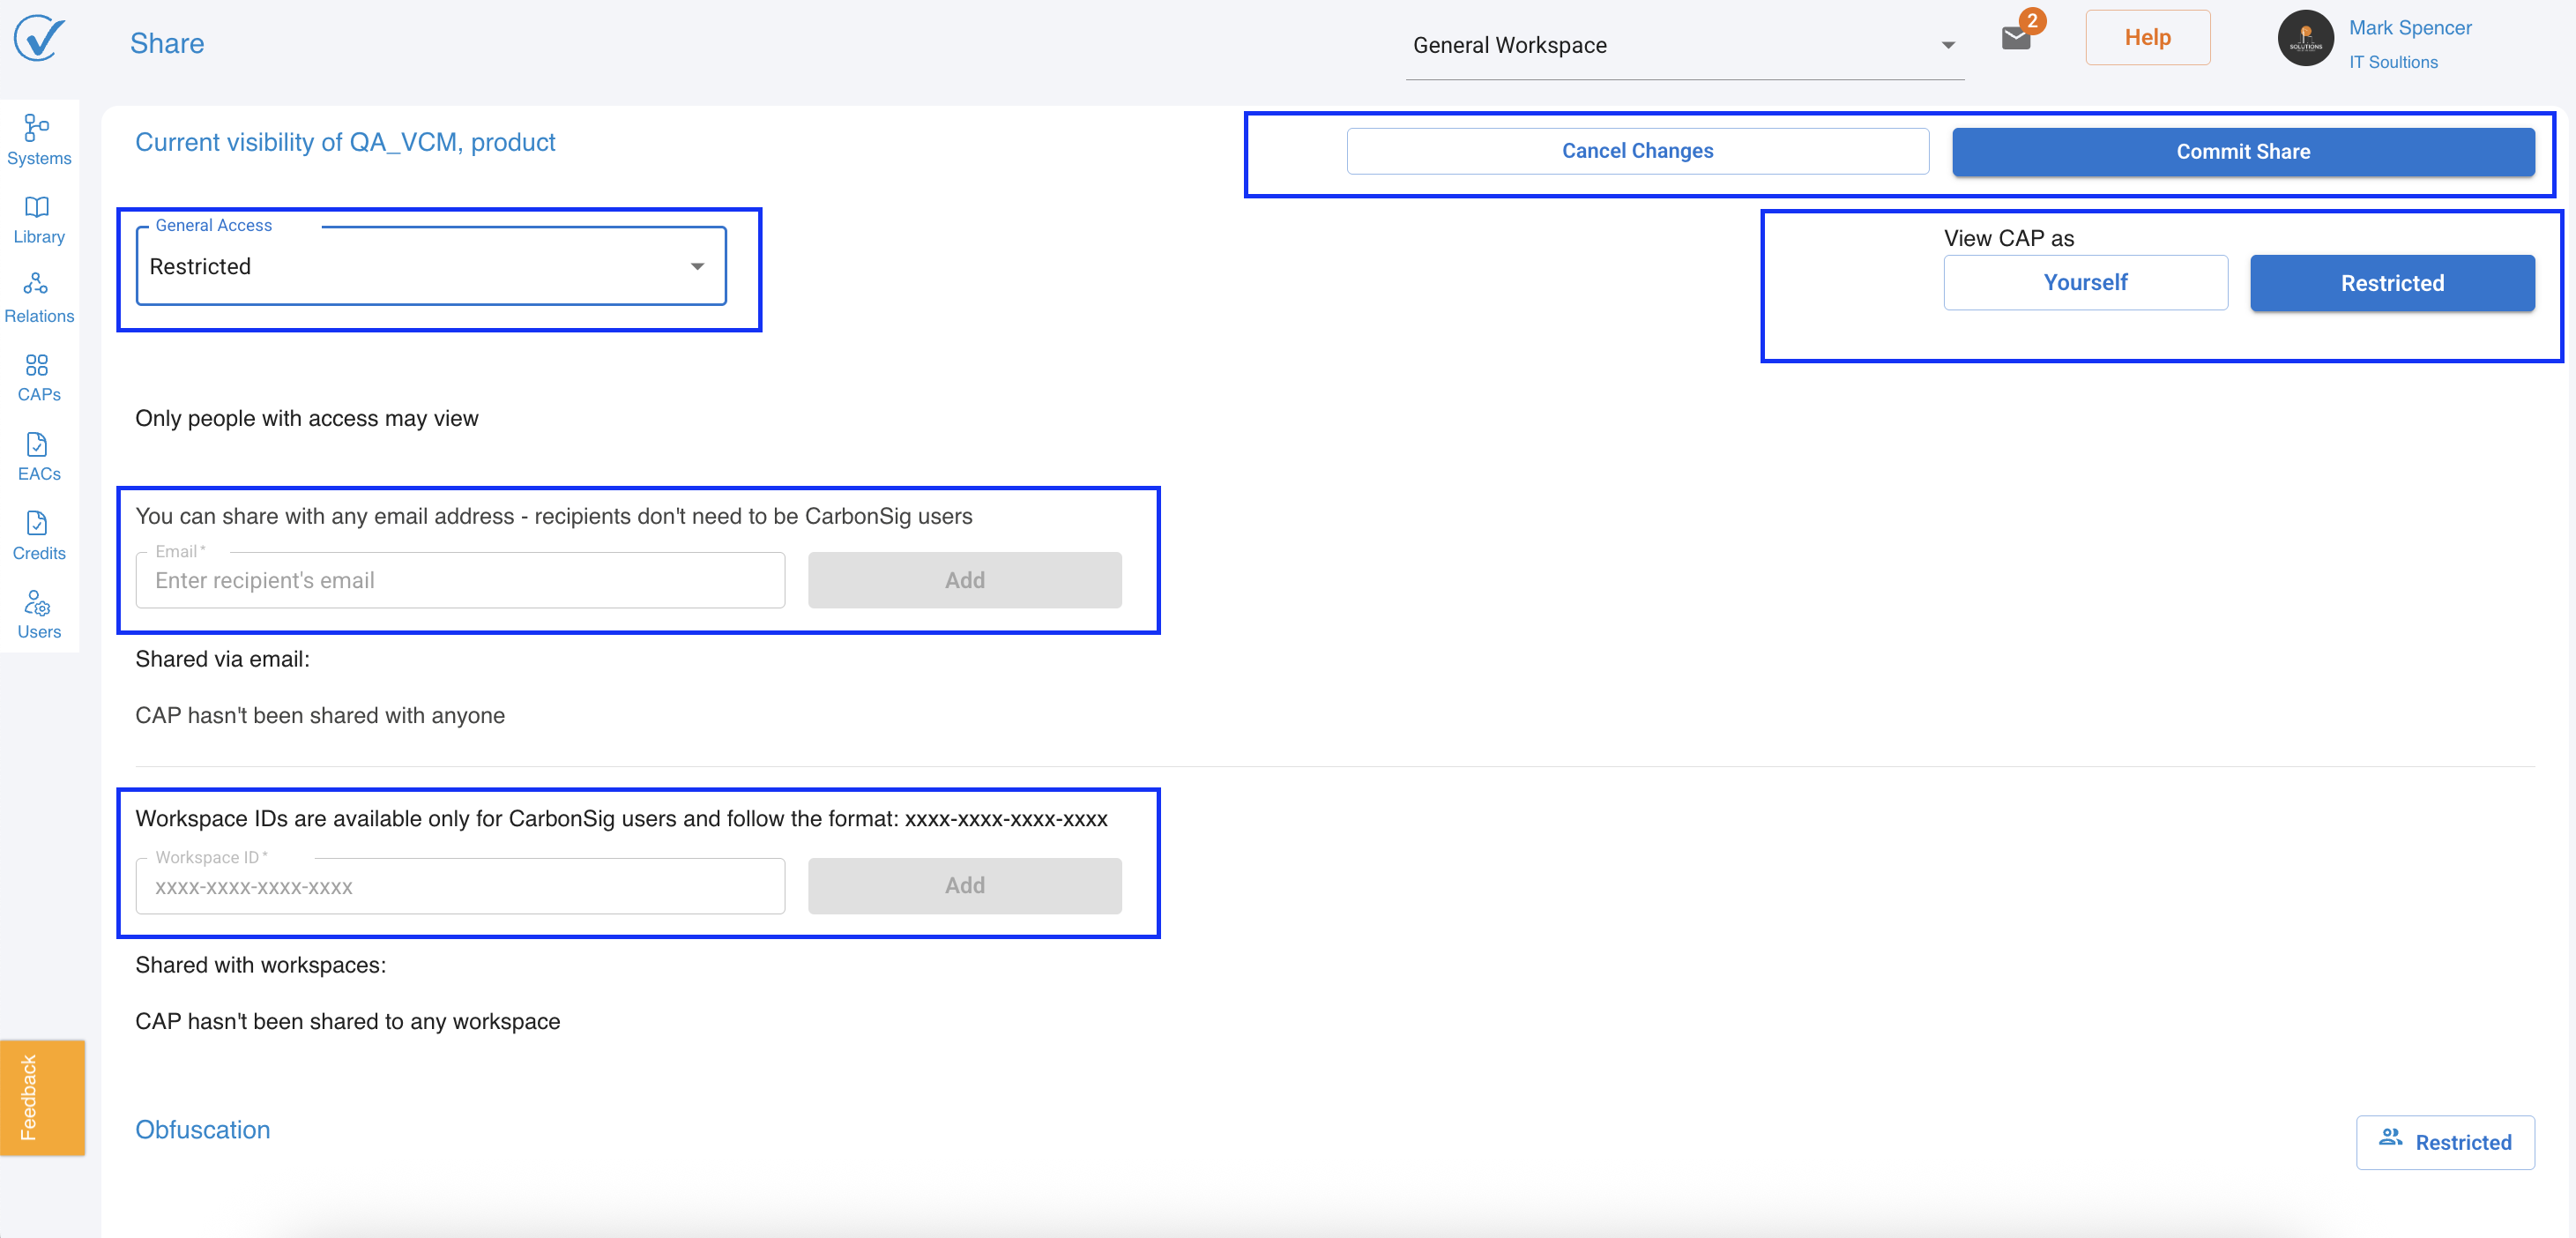The width and height of the screenshot is (2576, 1238).
Task: Click the Cancel Changes button
Action: [x=1637, y=151]
